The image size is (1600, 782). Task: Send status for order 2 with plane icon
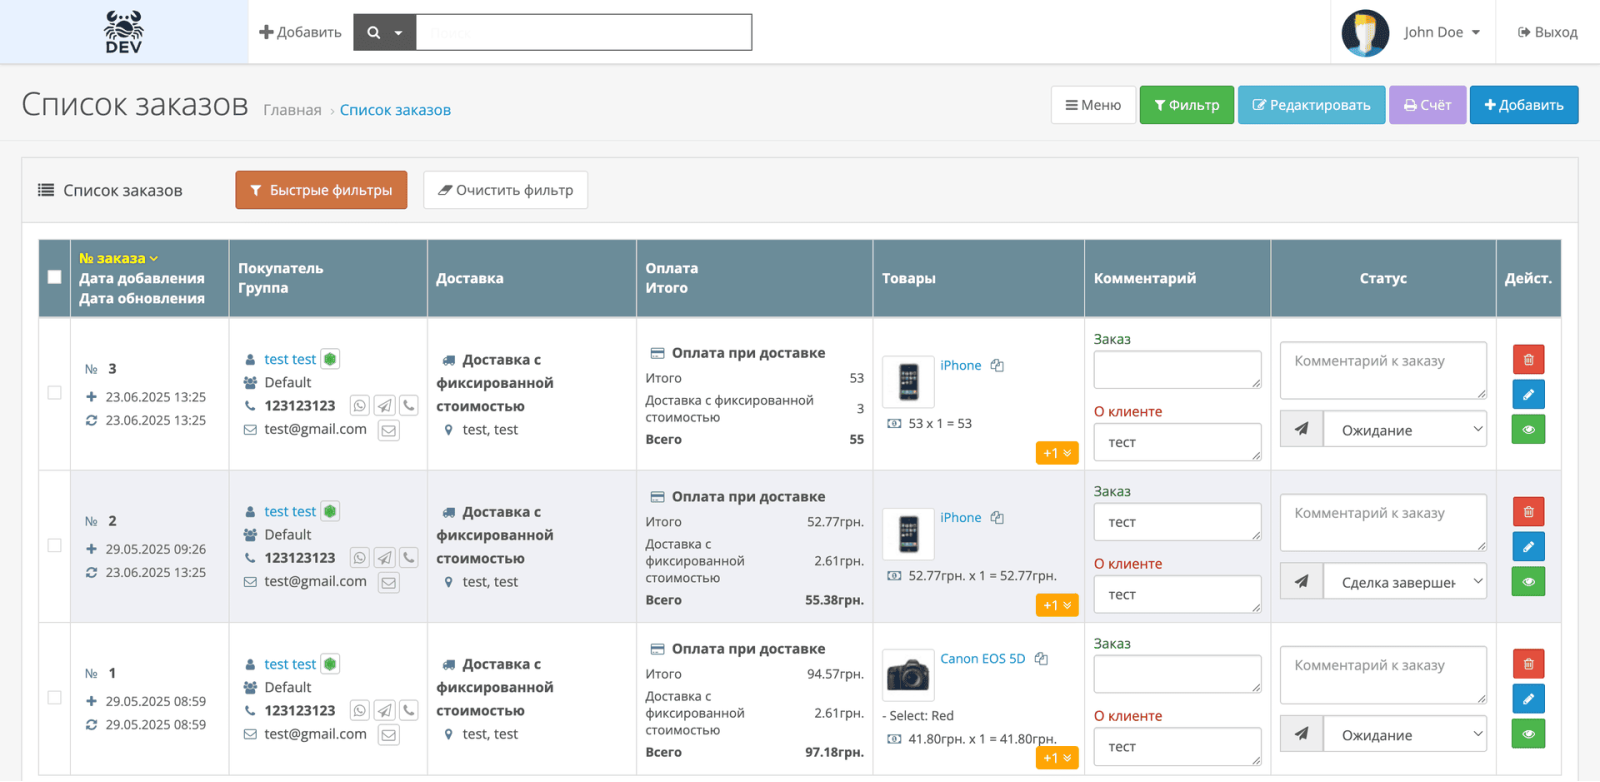[1302, 581]
